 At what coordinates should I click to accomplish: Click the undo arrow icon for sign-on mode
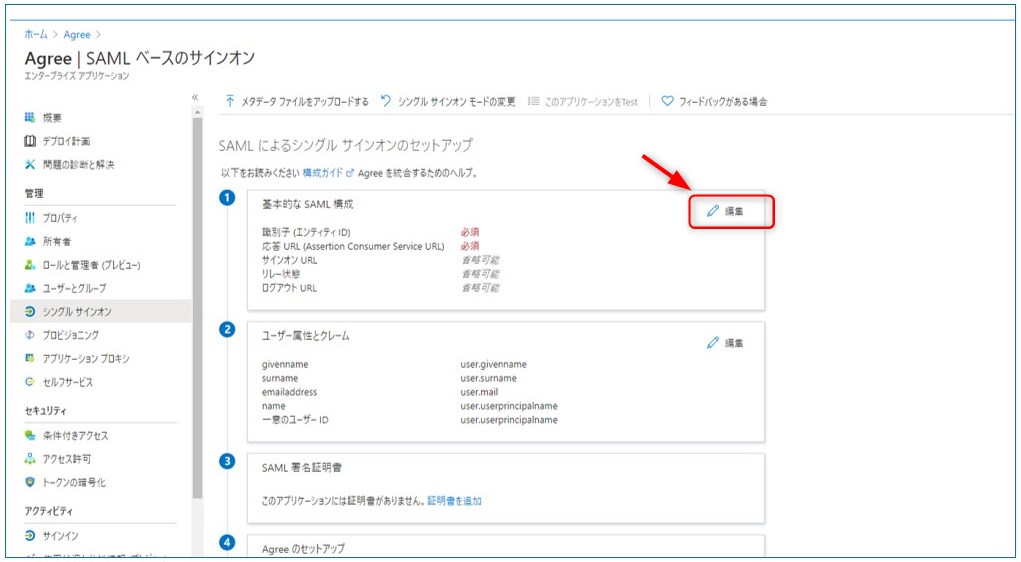386,101
